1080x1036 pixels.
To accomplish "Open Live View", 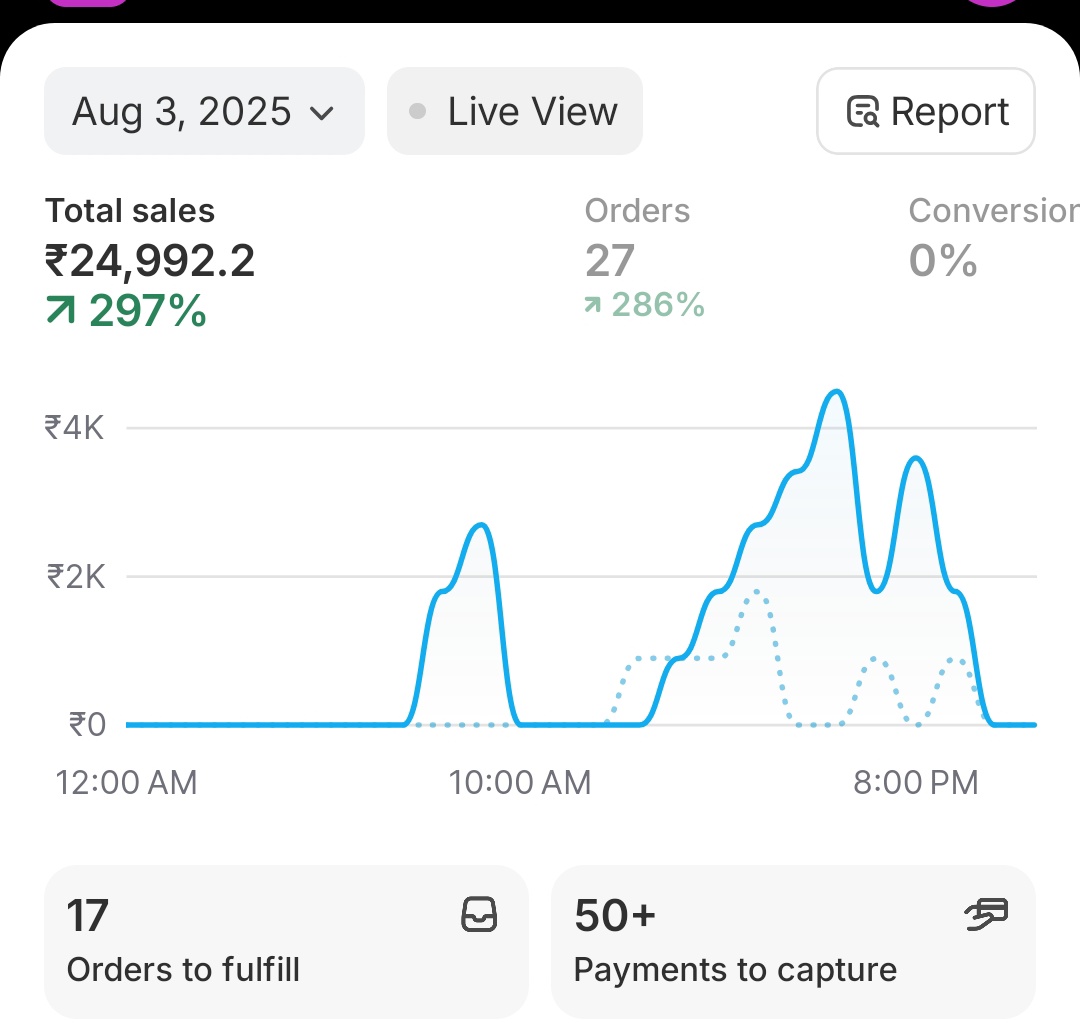I will 514,111.
